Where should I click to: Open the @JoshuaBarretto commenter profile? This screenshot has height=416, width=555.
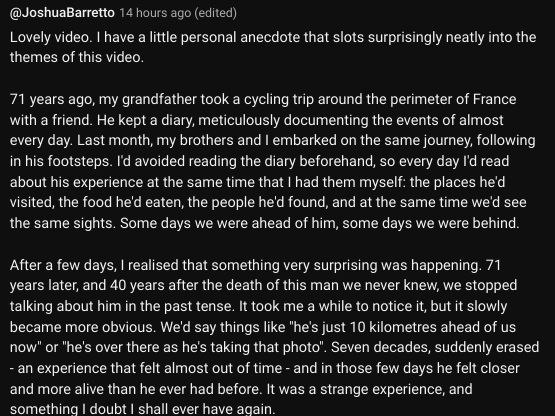pyautogui.click(x=62, y=13)
